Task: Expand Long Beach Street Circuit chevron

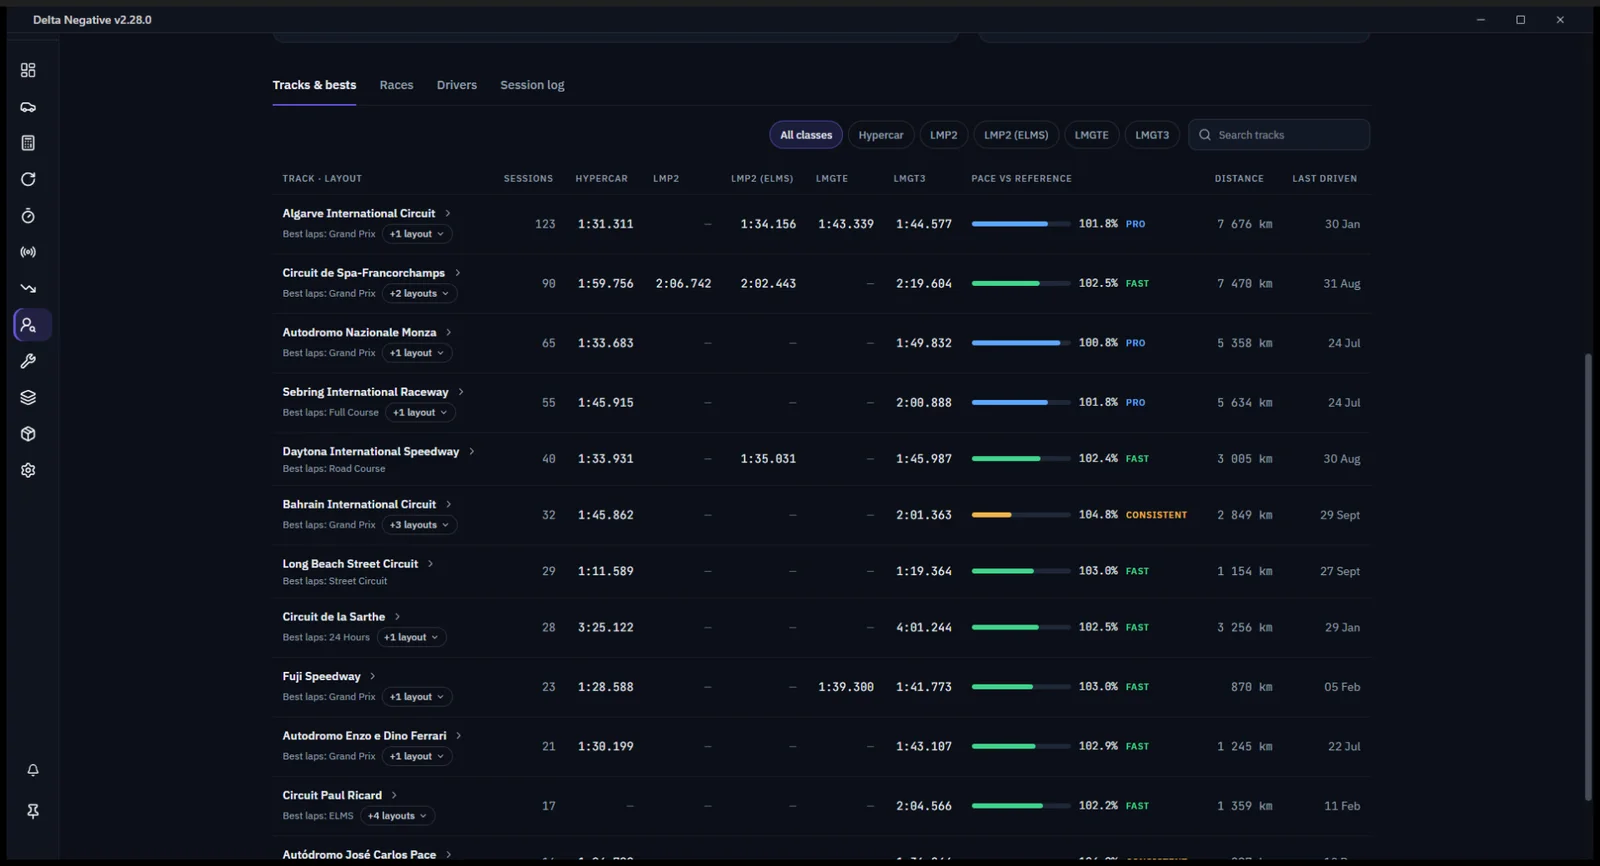Action: (431, 564)
